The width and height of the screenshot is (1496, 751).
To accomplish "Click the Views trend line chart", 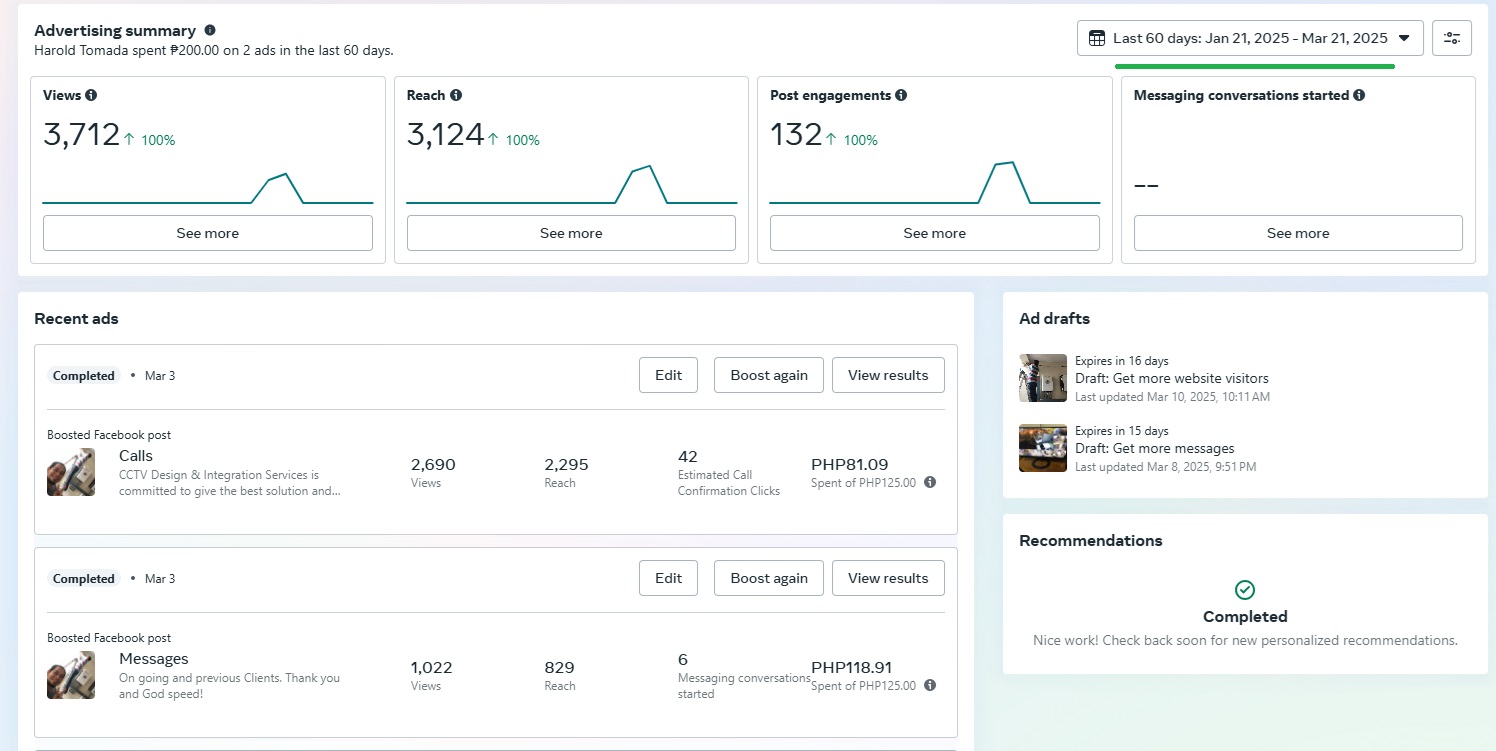I will (208, 189).
